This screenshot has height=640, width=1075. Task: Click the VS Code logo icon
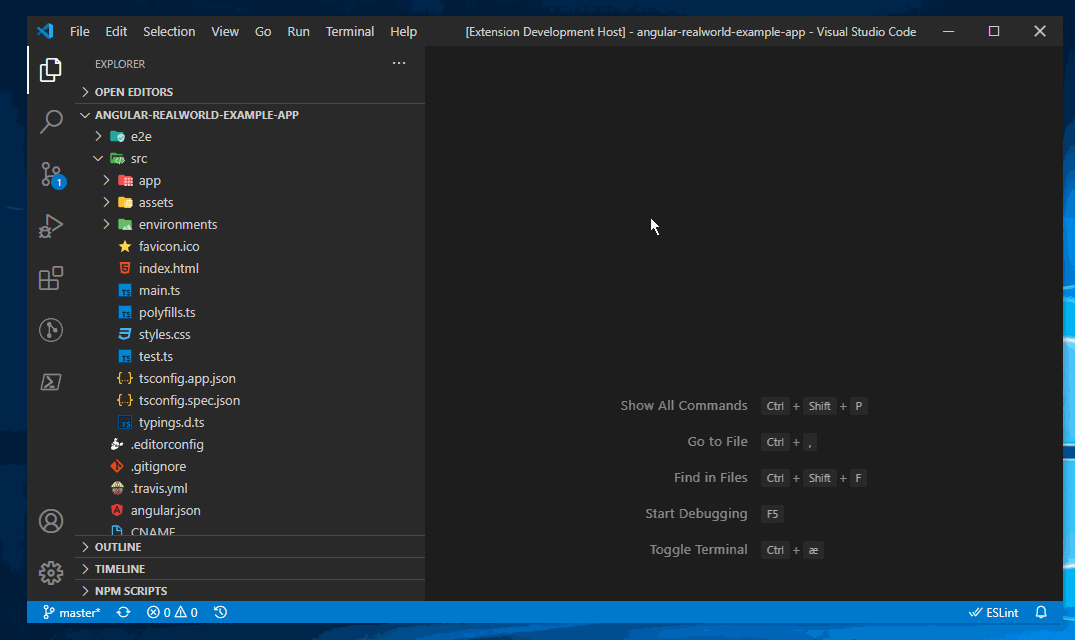pos(45,32)
